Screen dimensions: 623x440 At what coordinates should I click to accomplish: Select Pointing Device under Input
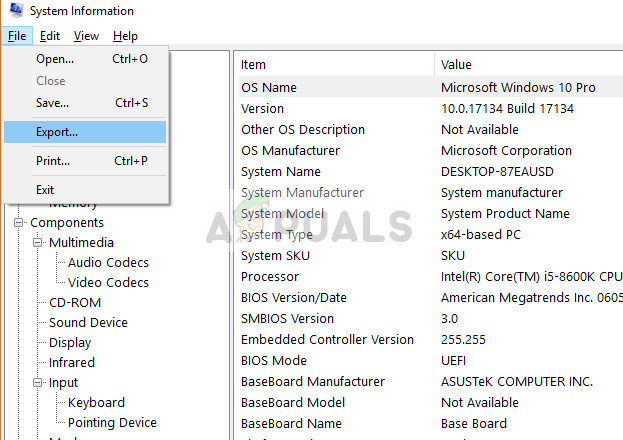tap(111, 423)
